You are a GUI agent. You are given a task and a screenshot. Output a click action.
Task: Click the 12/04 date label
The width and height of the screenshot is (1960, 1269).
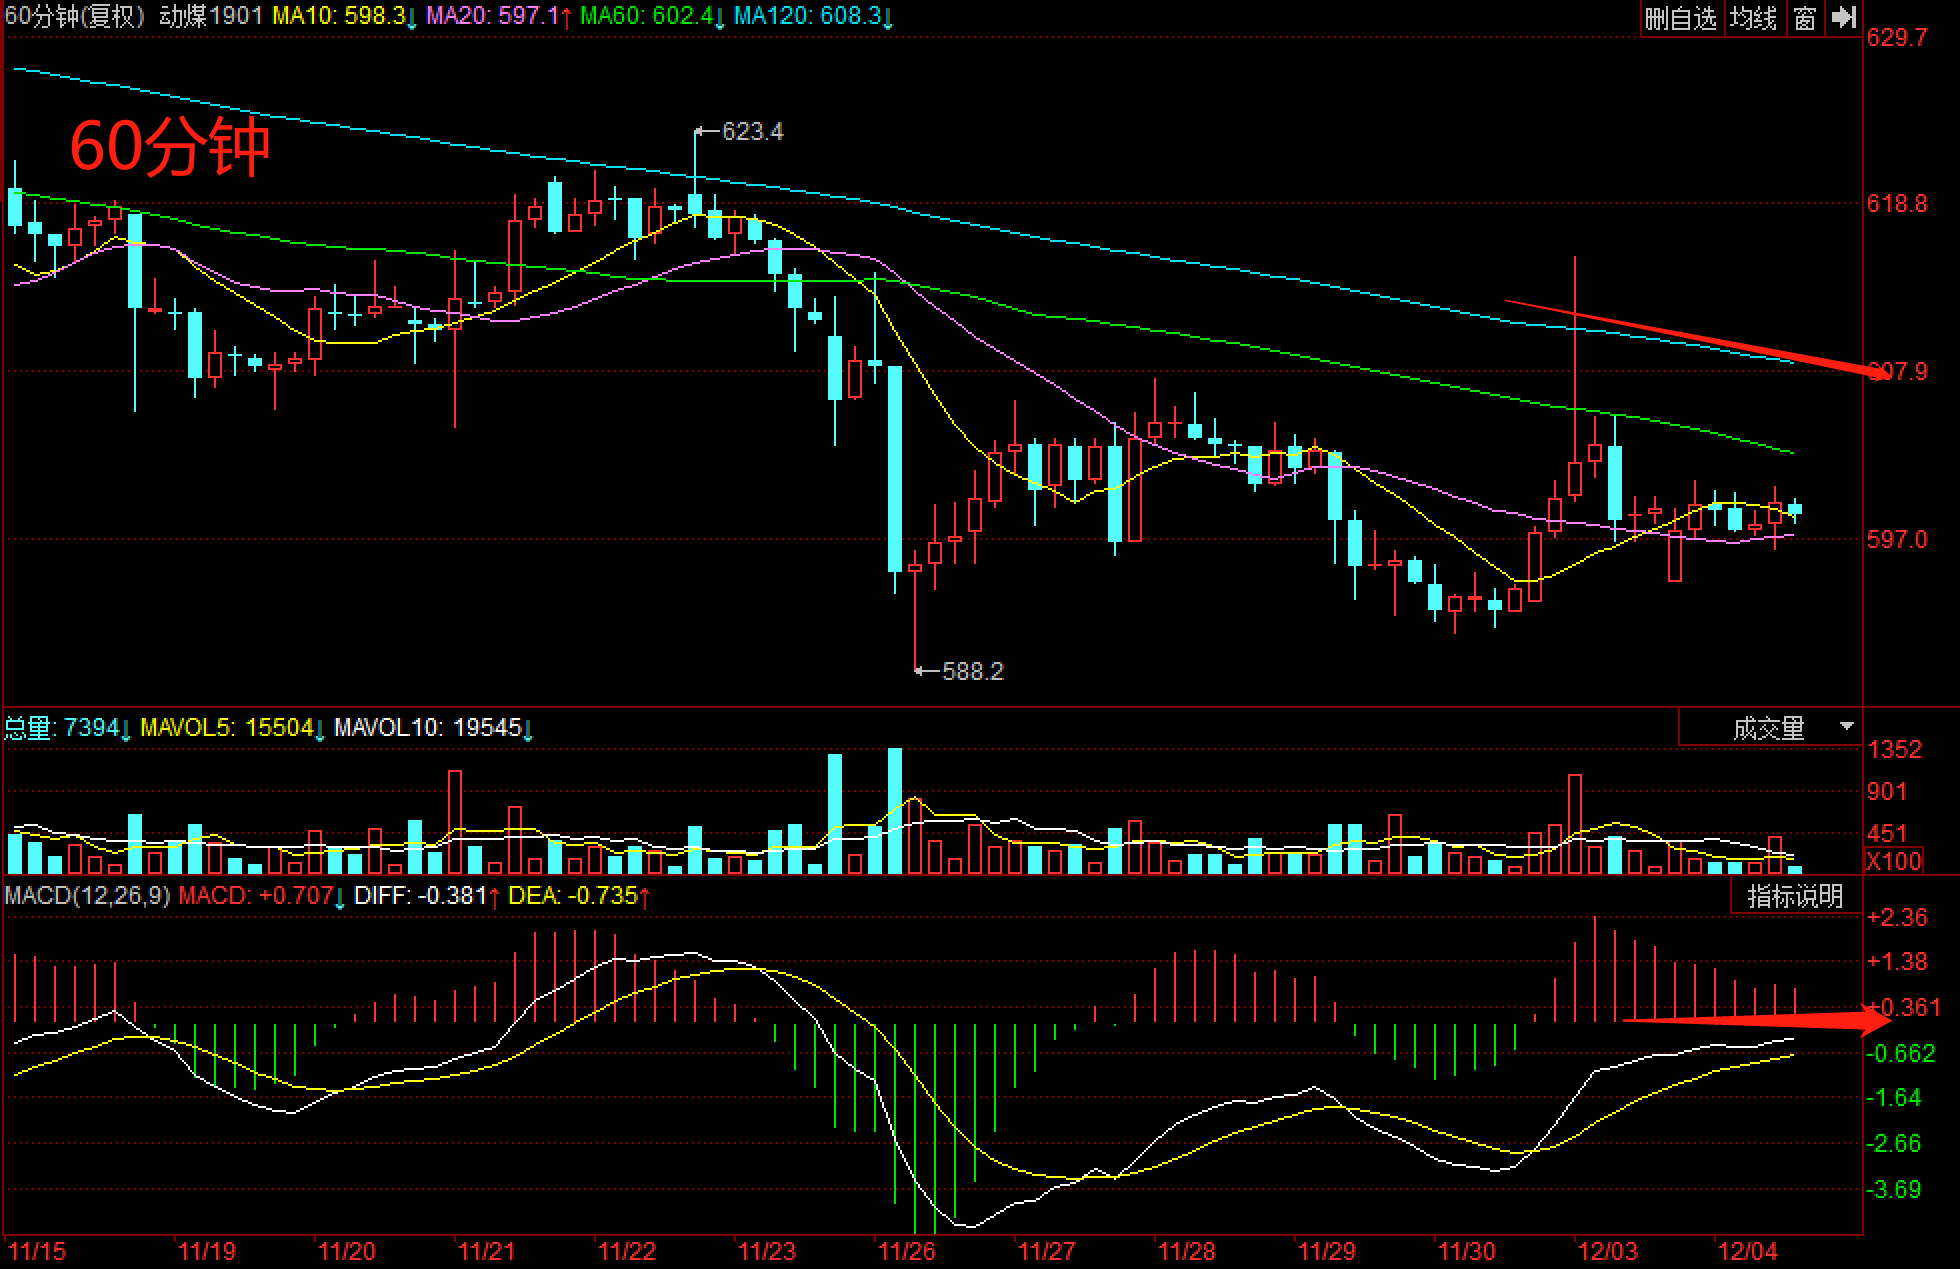(1748, 1251)
